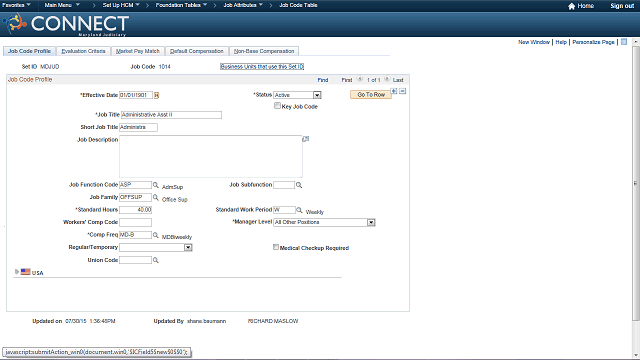Open the Favorites menu
This screenshot has height=360, width=640.
pyautogui.click(x=16, y=5)
